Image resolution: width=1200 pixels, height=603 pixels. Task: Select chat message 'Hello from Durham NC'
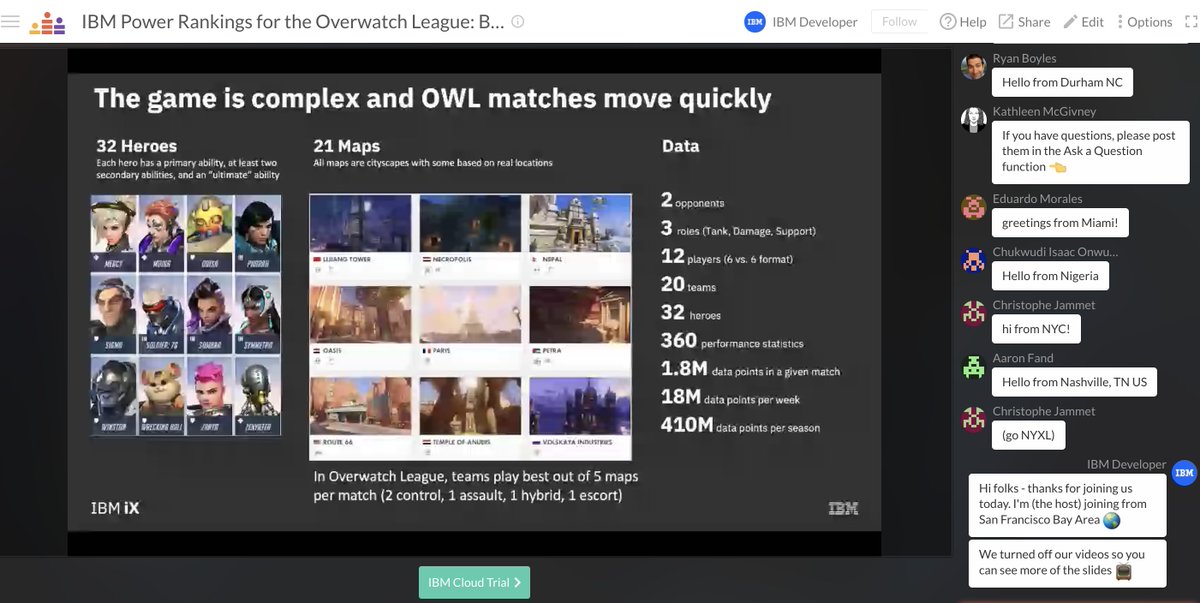click(x=1062, y=82)
